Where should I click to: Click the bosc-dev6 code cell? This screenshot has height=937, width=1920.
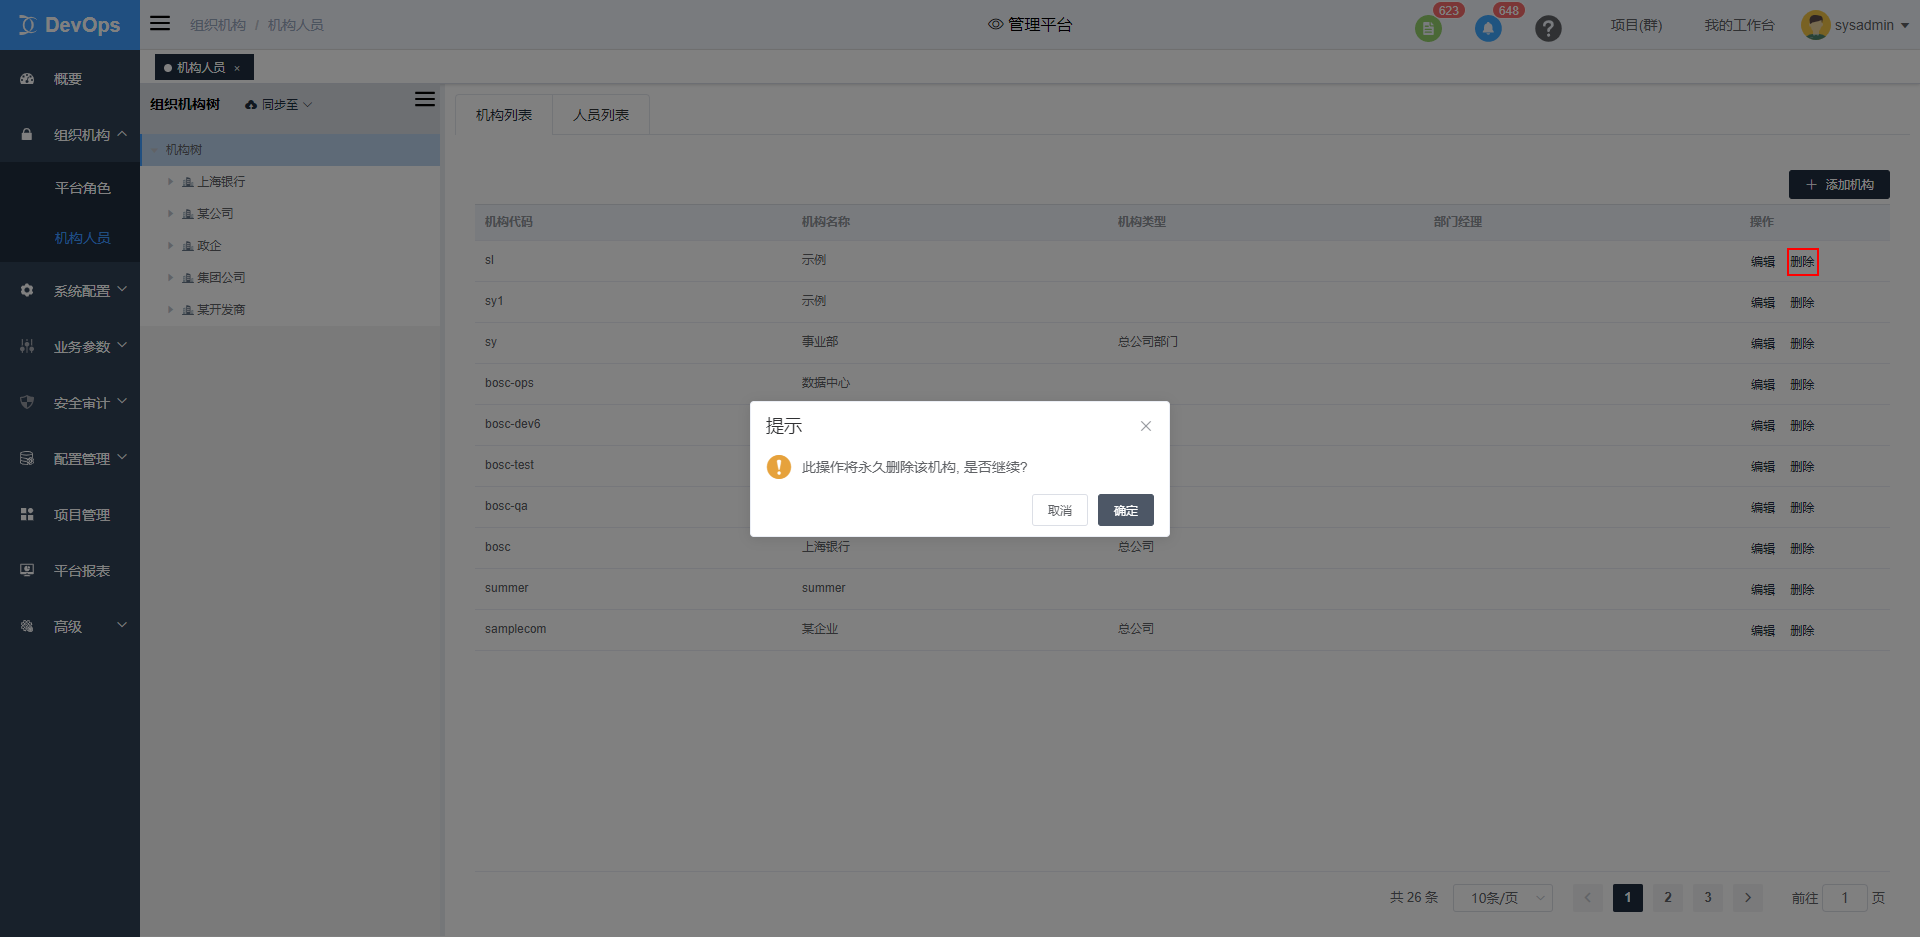(513, 424)
